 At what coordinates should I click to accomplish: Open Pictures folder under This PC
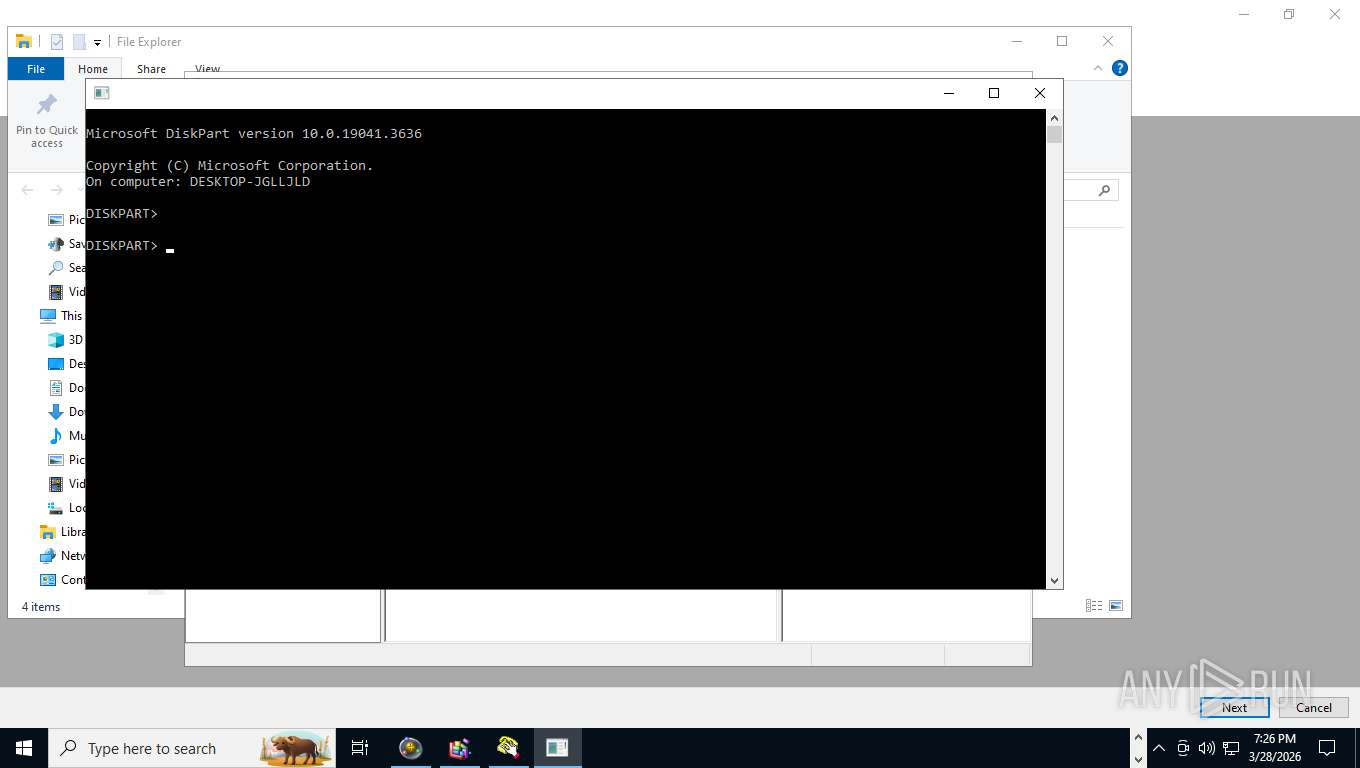click(x=66, y=460)
